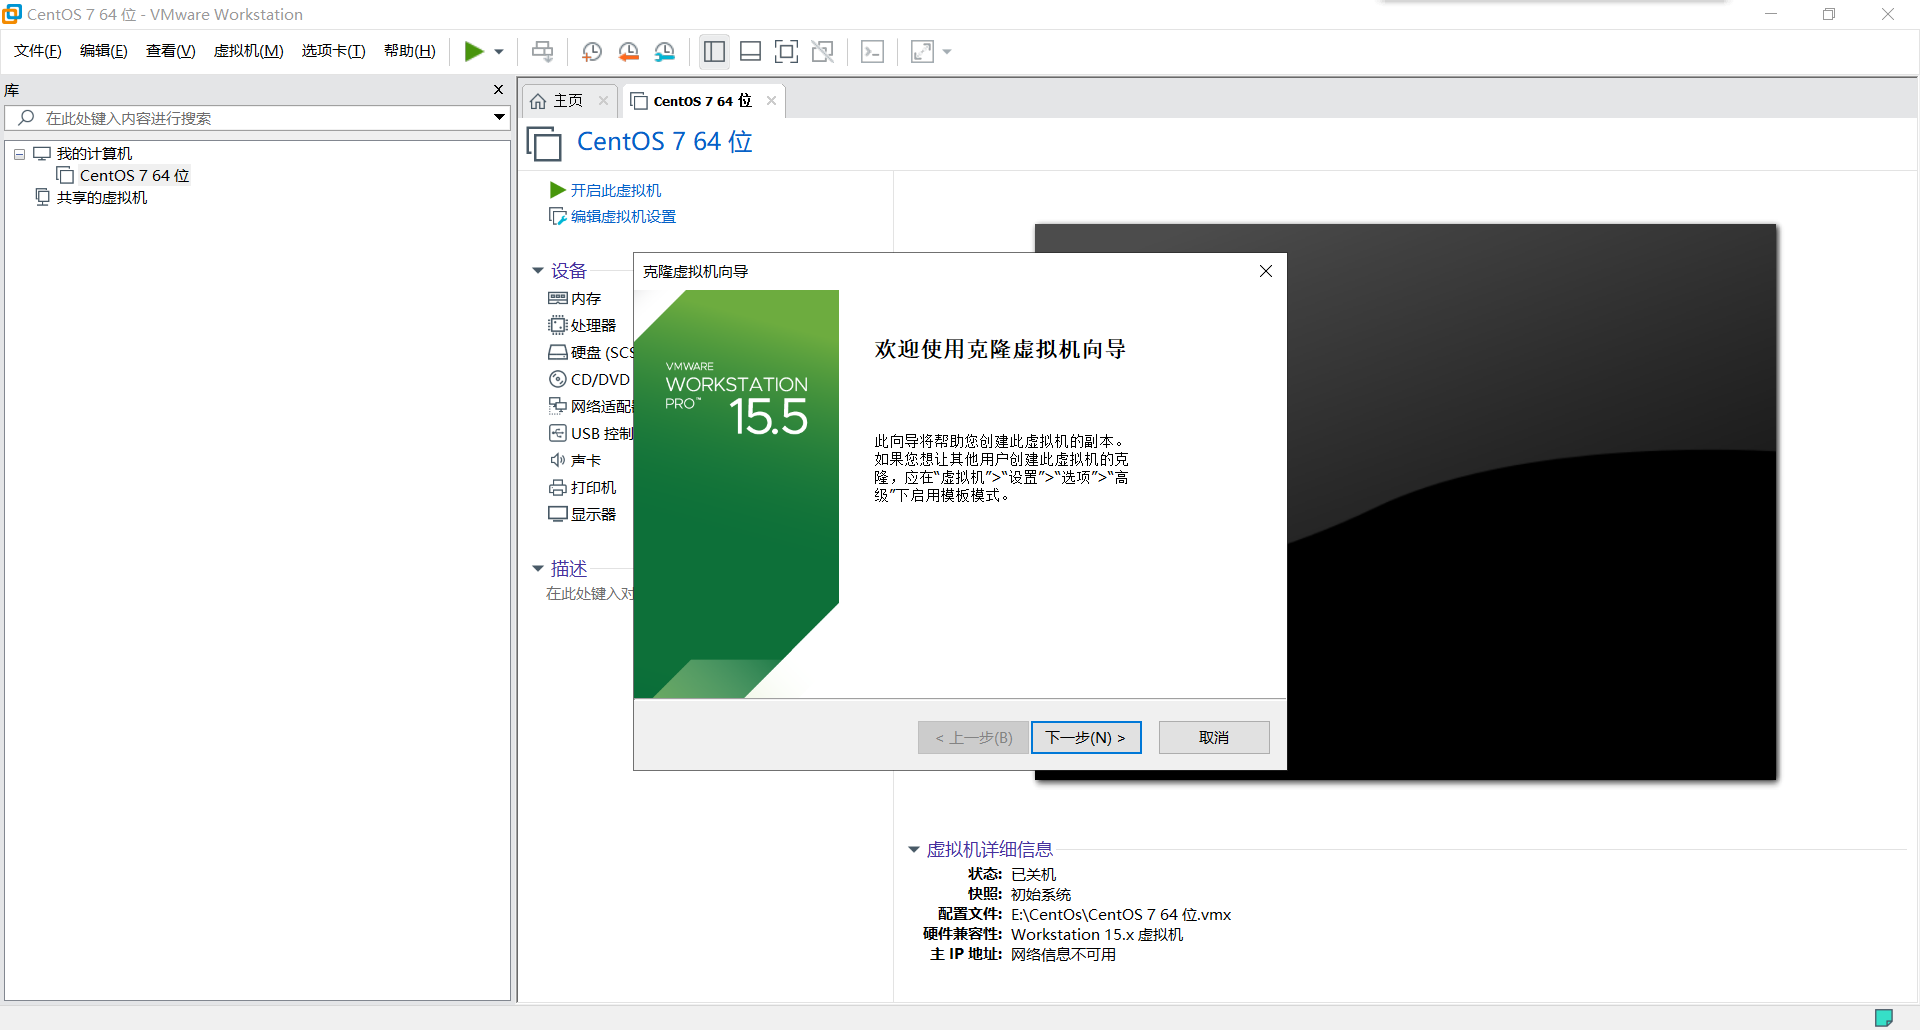Click the status bar message icon
Screen dimensions: 1920x1030
(x=1884, y=1018)
